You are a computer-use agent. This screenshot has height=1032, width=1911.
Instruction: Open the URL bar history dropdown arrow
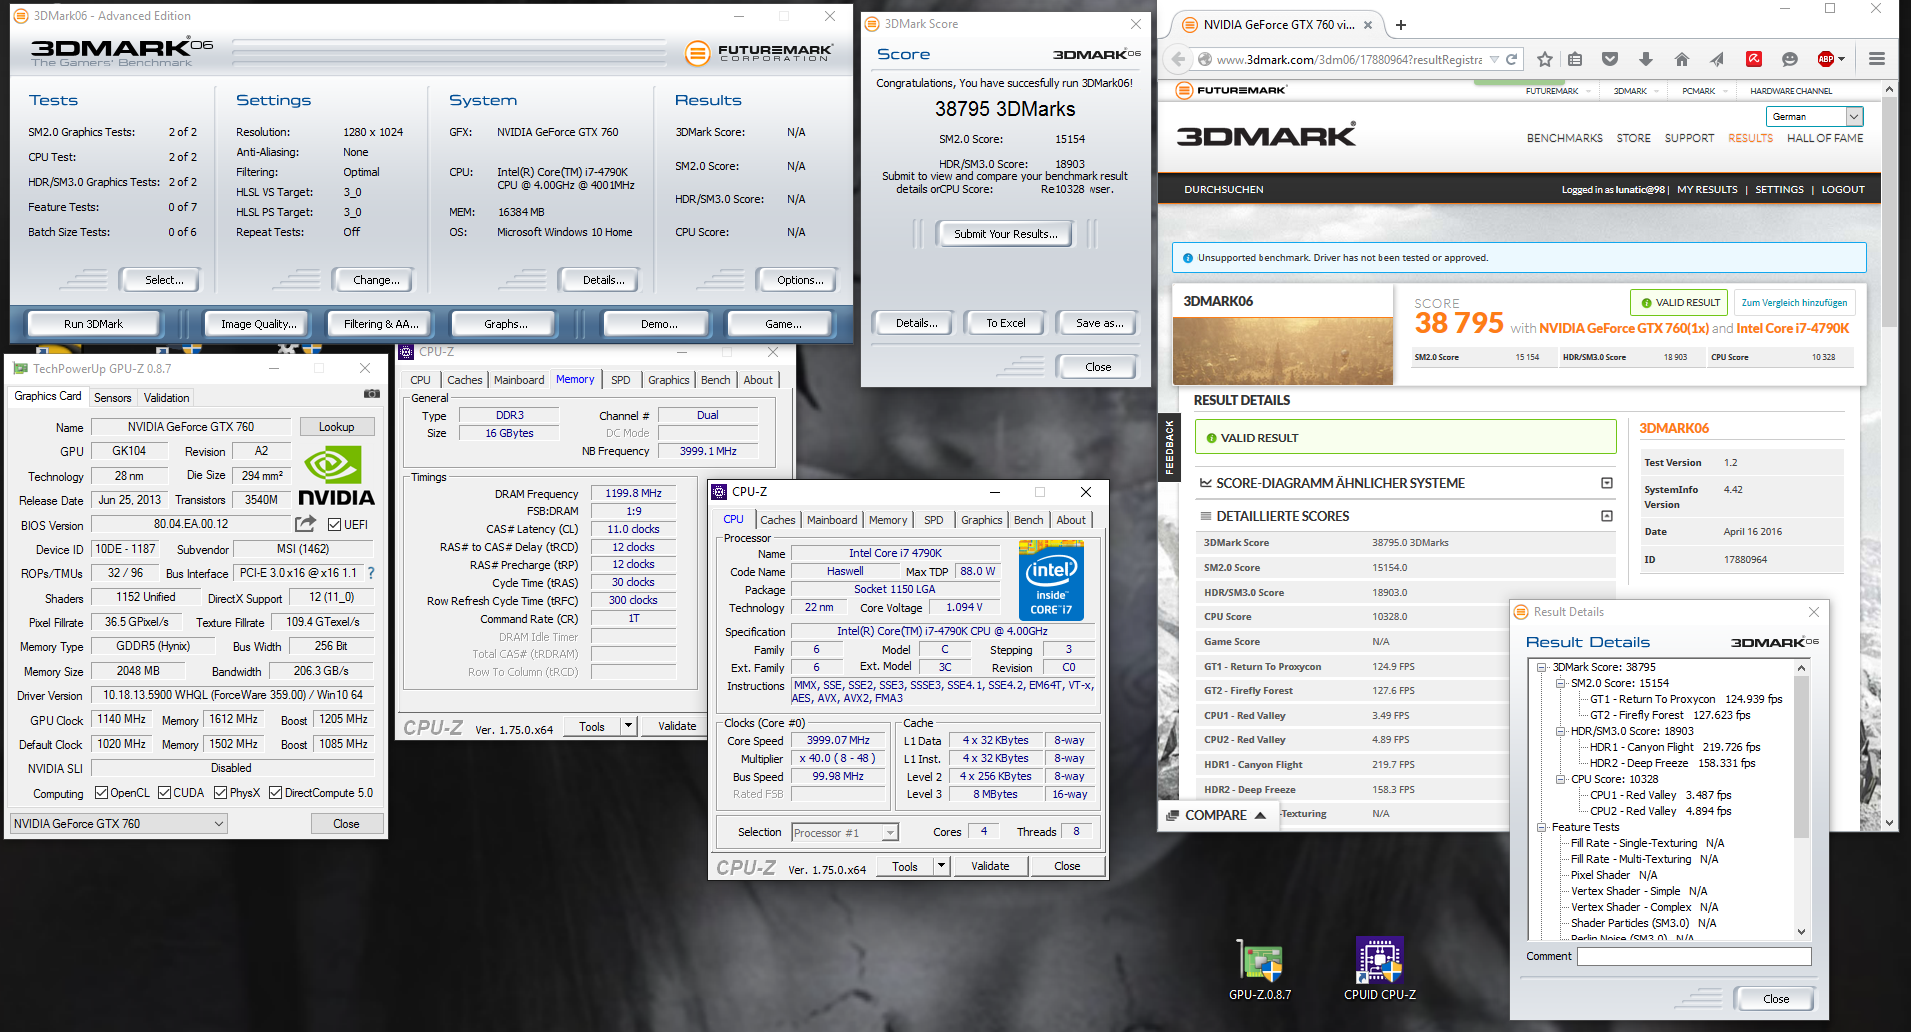pyautogui.click(x=1494, y=59)
